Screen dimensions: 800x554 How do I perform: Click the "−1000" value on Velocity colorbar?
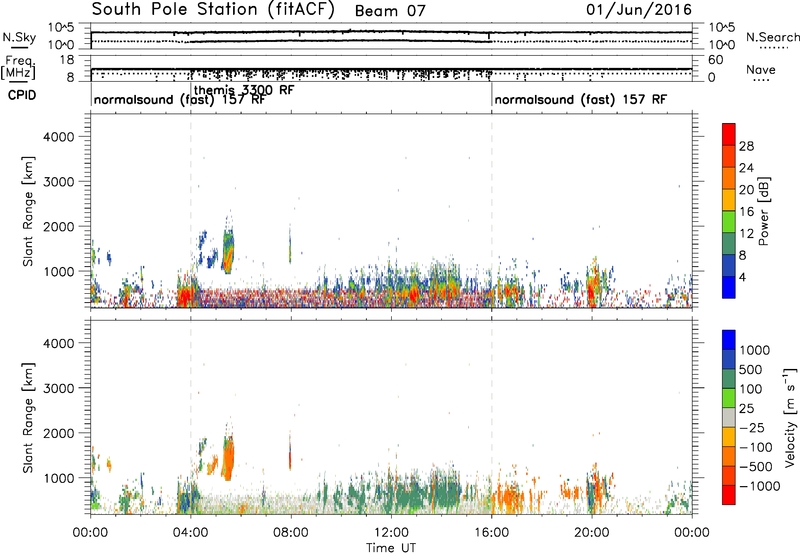coord(759,486)
